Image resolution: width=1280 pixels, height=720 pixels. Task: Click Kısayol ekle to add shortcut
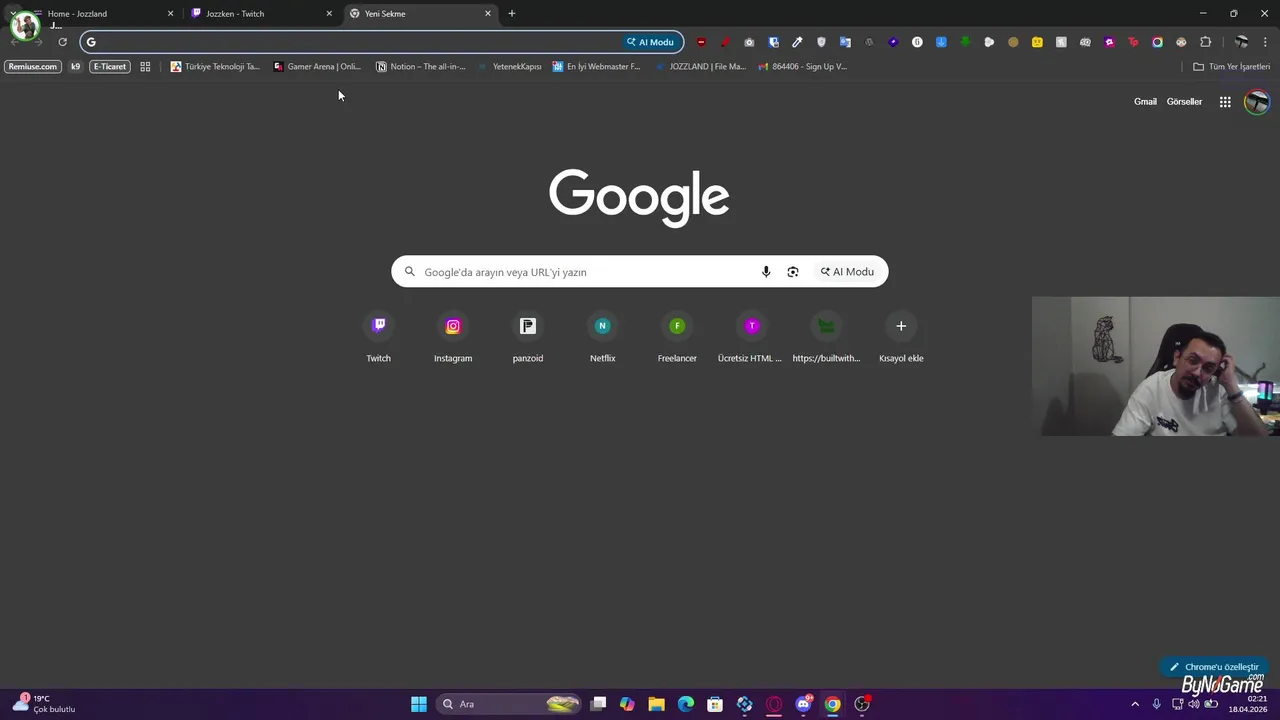click(901, 338)
